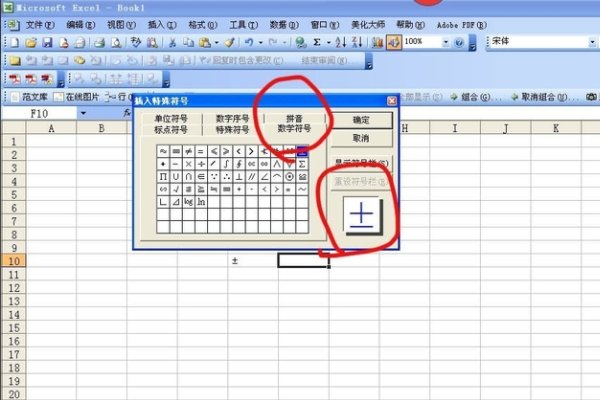The image size is (600, 400).
Task: Open the 美化大师 menu
Action: pyautogui.click(x=368, y=25)
